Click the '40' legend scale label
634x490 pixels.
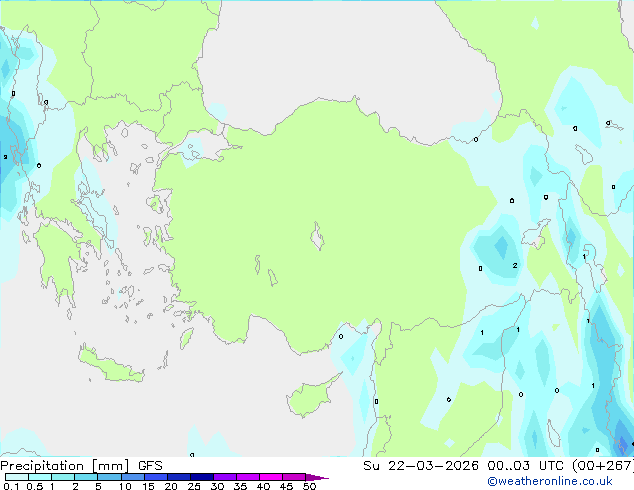pyautogui.click(x=263, y=486)
